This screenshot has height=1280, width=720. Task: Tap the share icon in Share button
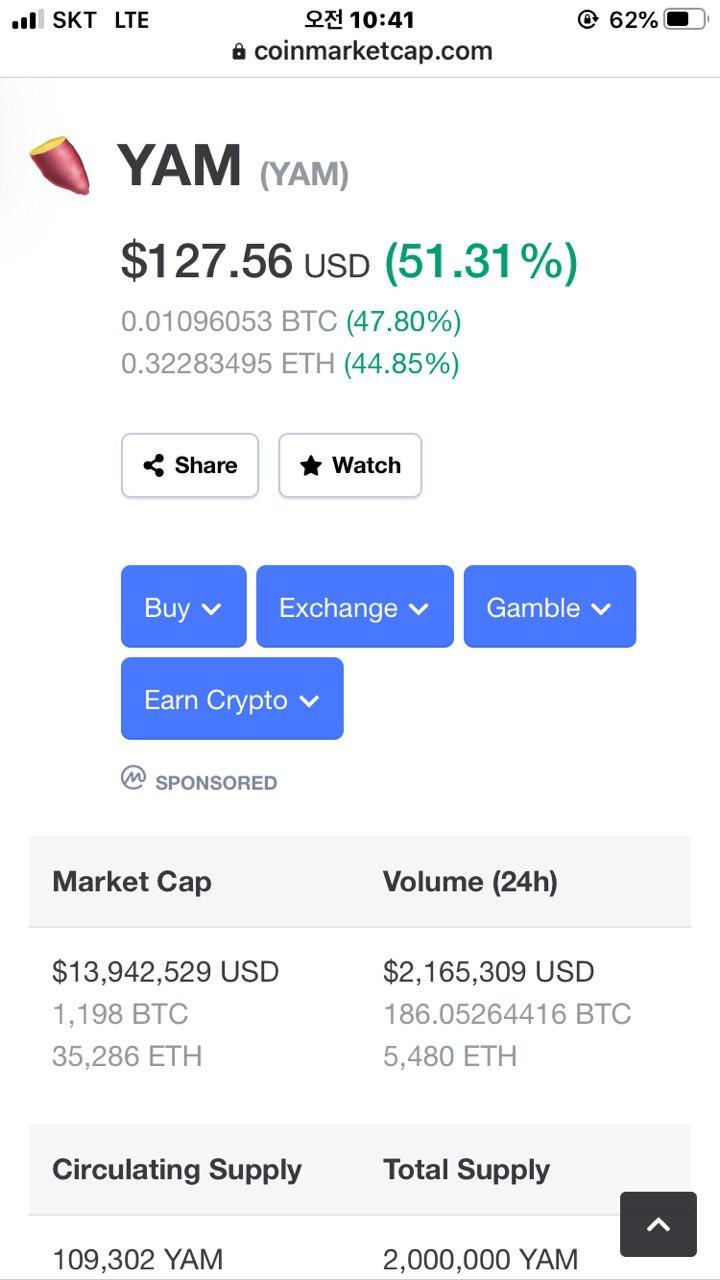coord(153,465)
